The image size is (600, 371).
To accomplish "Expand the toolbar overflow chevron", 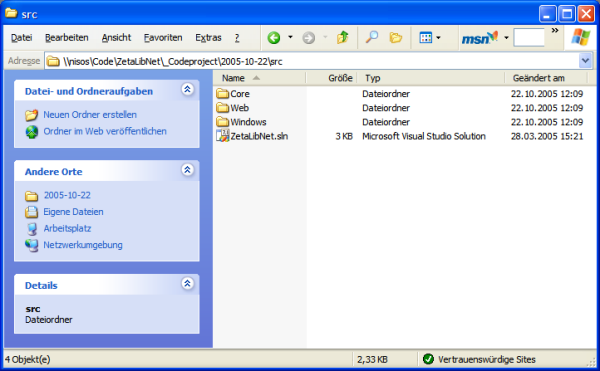I will coord(555,31).
